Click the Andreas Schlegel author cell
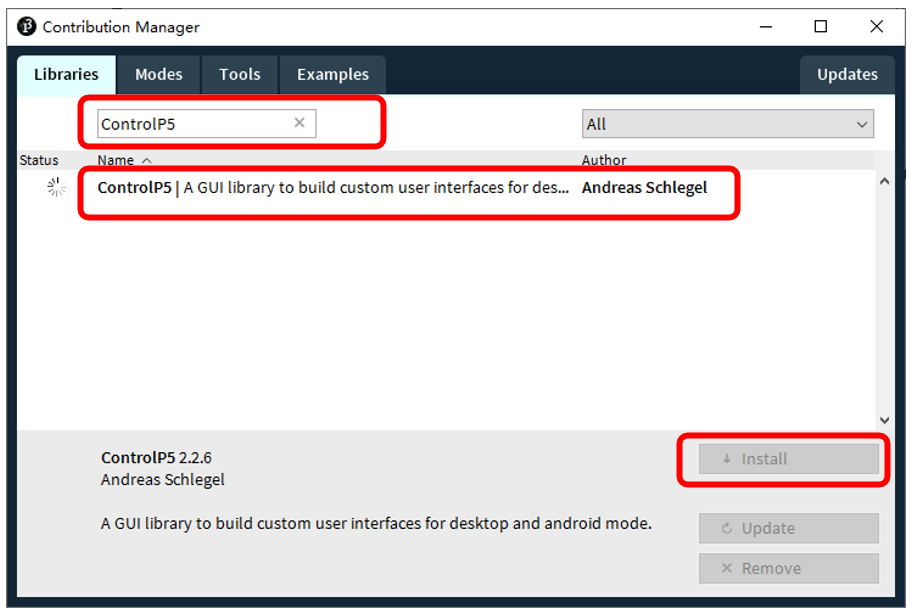This screenshot has width=915, height=614. coord(644,187)
